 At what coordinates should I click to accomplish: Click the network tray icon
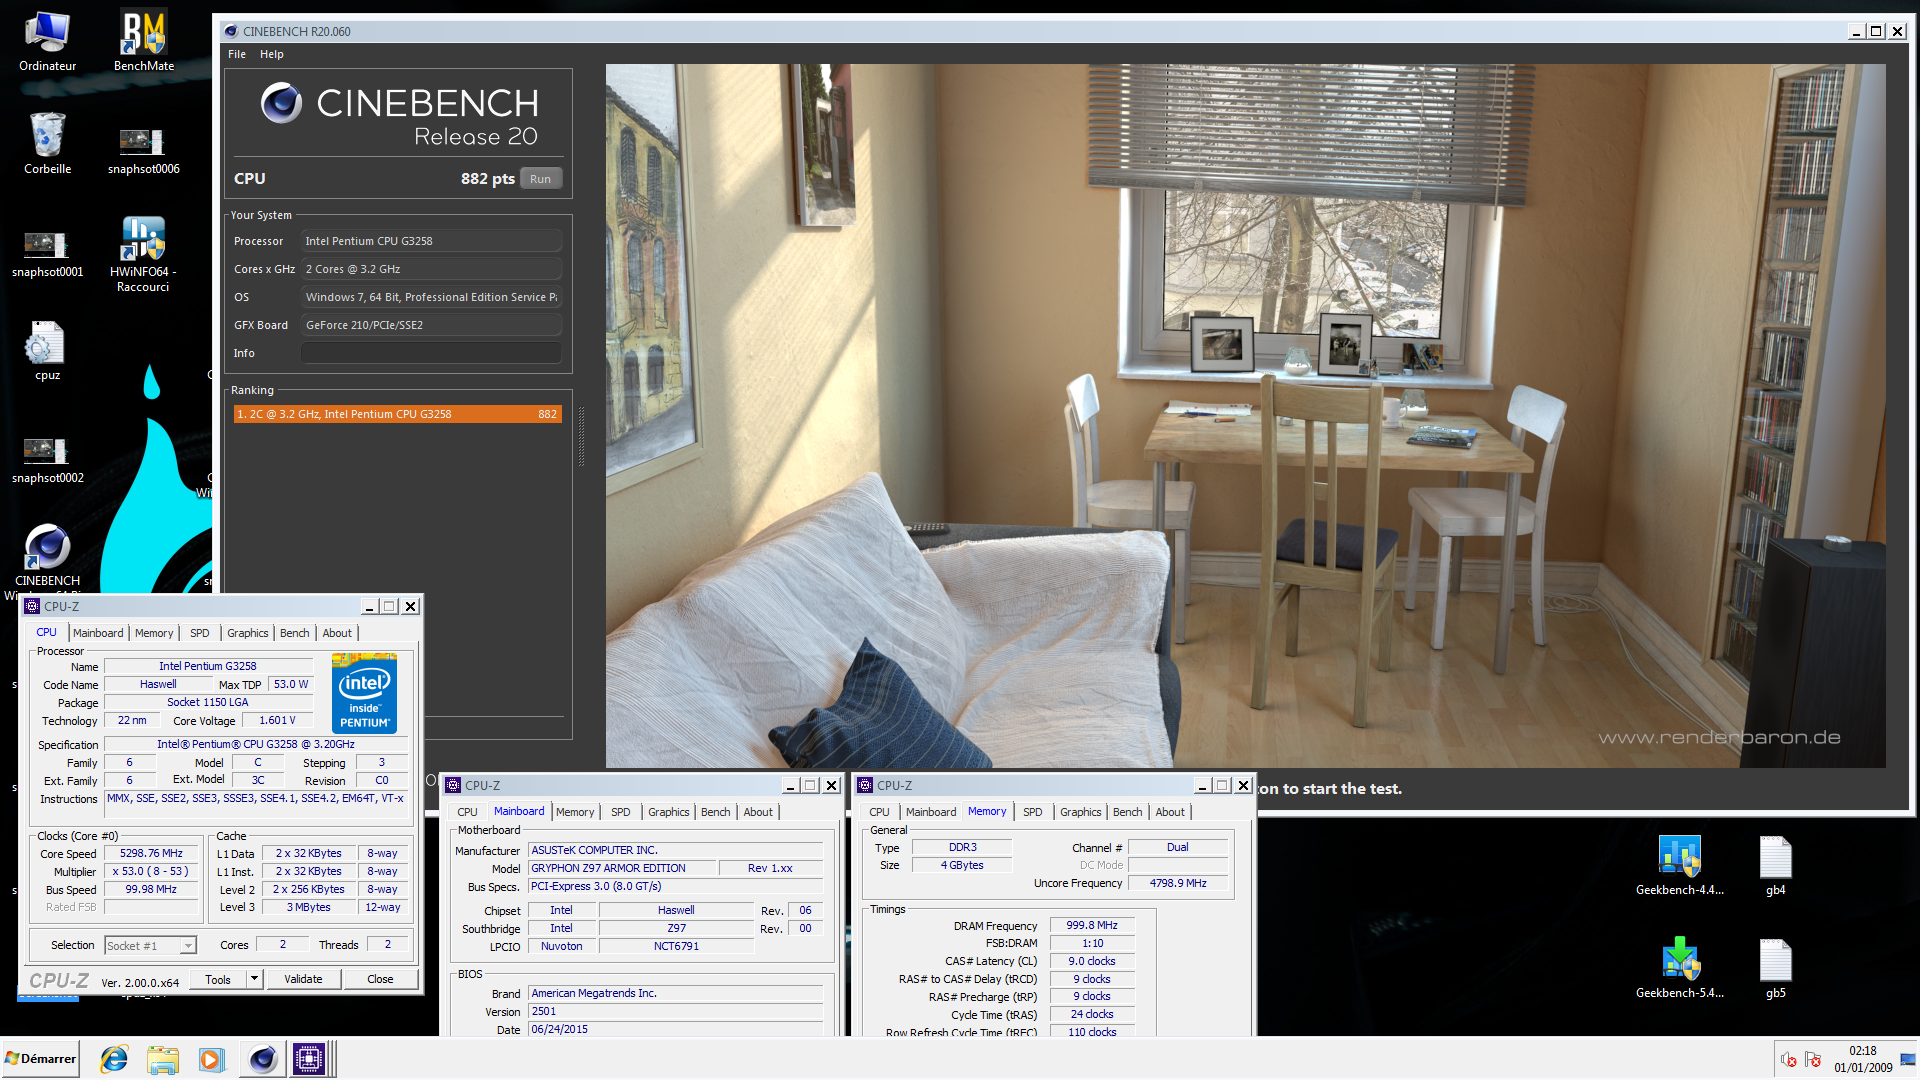[x=1813, y=1060]
